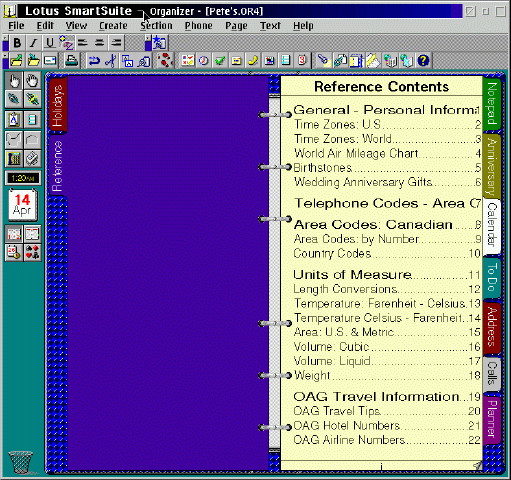Open the Section menu

(156, 26)
